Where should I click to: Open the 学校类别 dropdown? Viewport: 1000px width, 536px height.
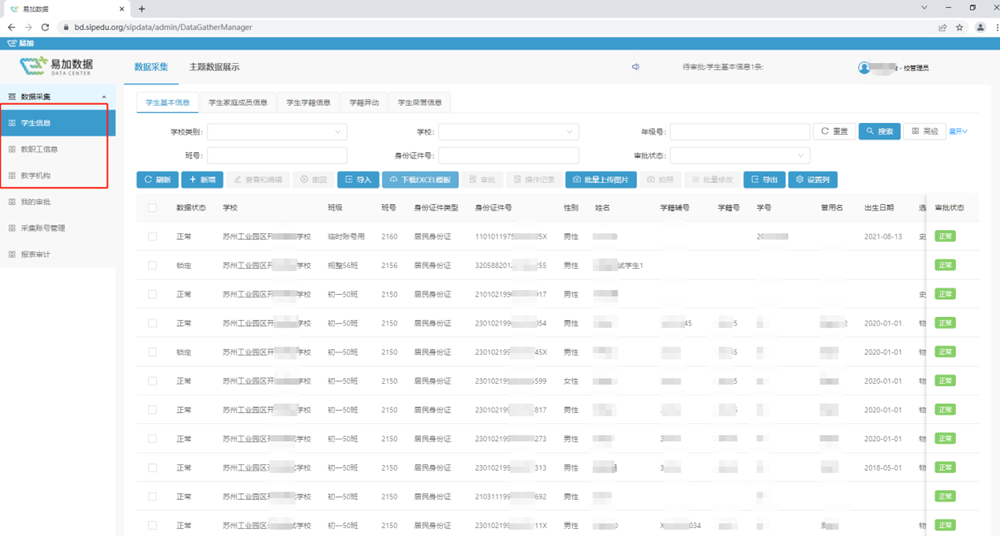(x=277, y=132)
